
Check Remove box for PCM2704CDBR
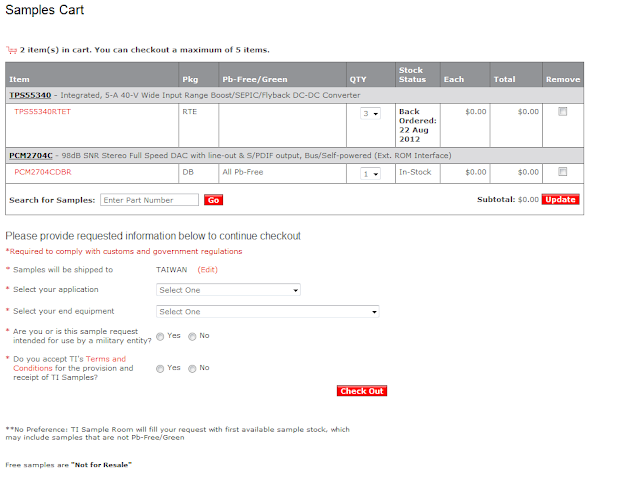click(x=562, y=172)
